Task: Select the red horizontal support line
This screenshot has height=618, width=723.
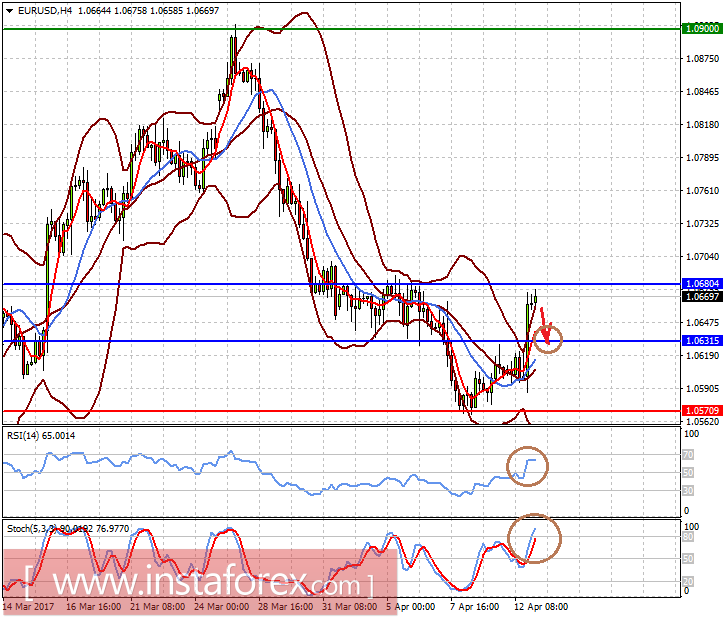Action: coord(342,410)
